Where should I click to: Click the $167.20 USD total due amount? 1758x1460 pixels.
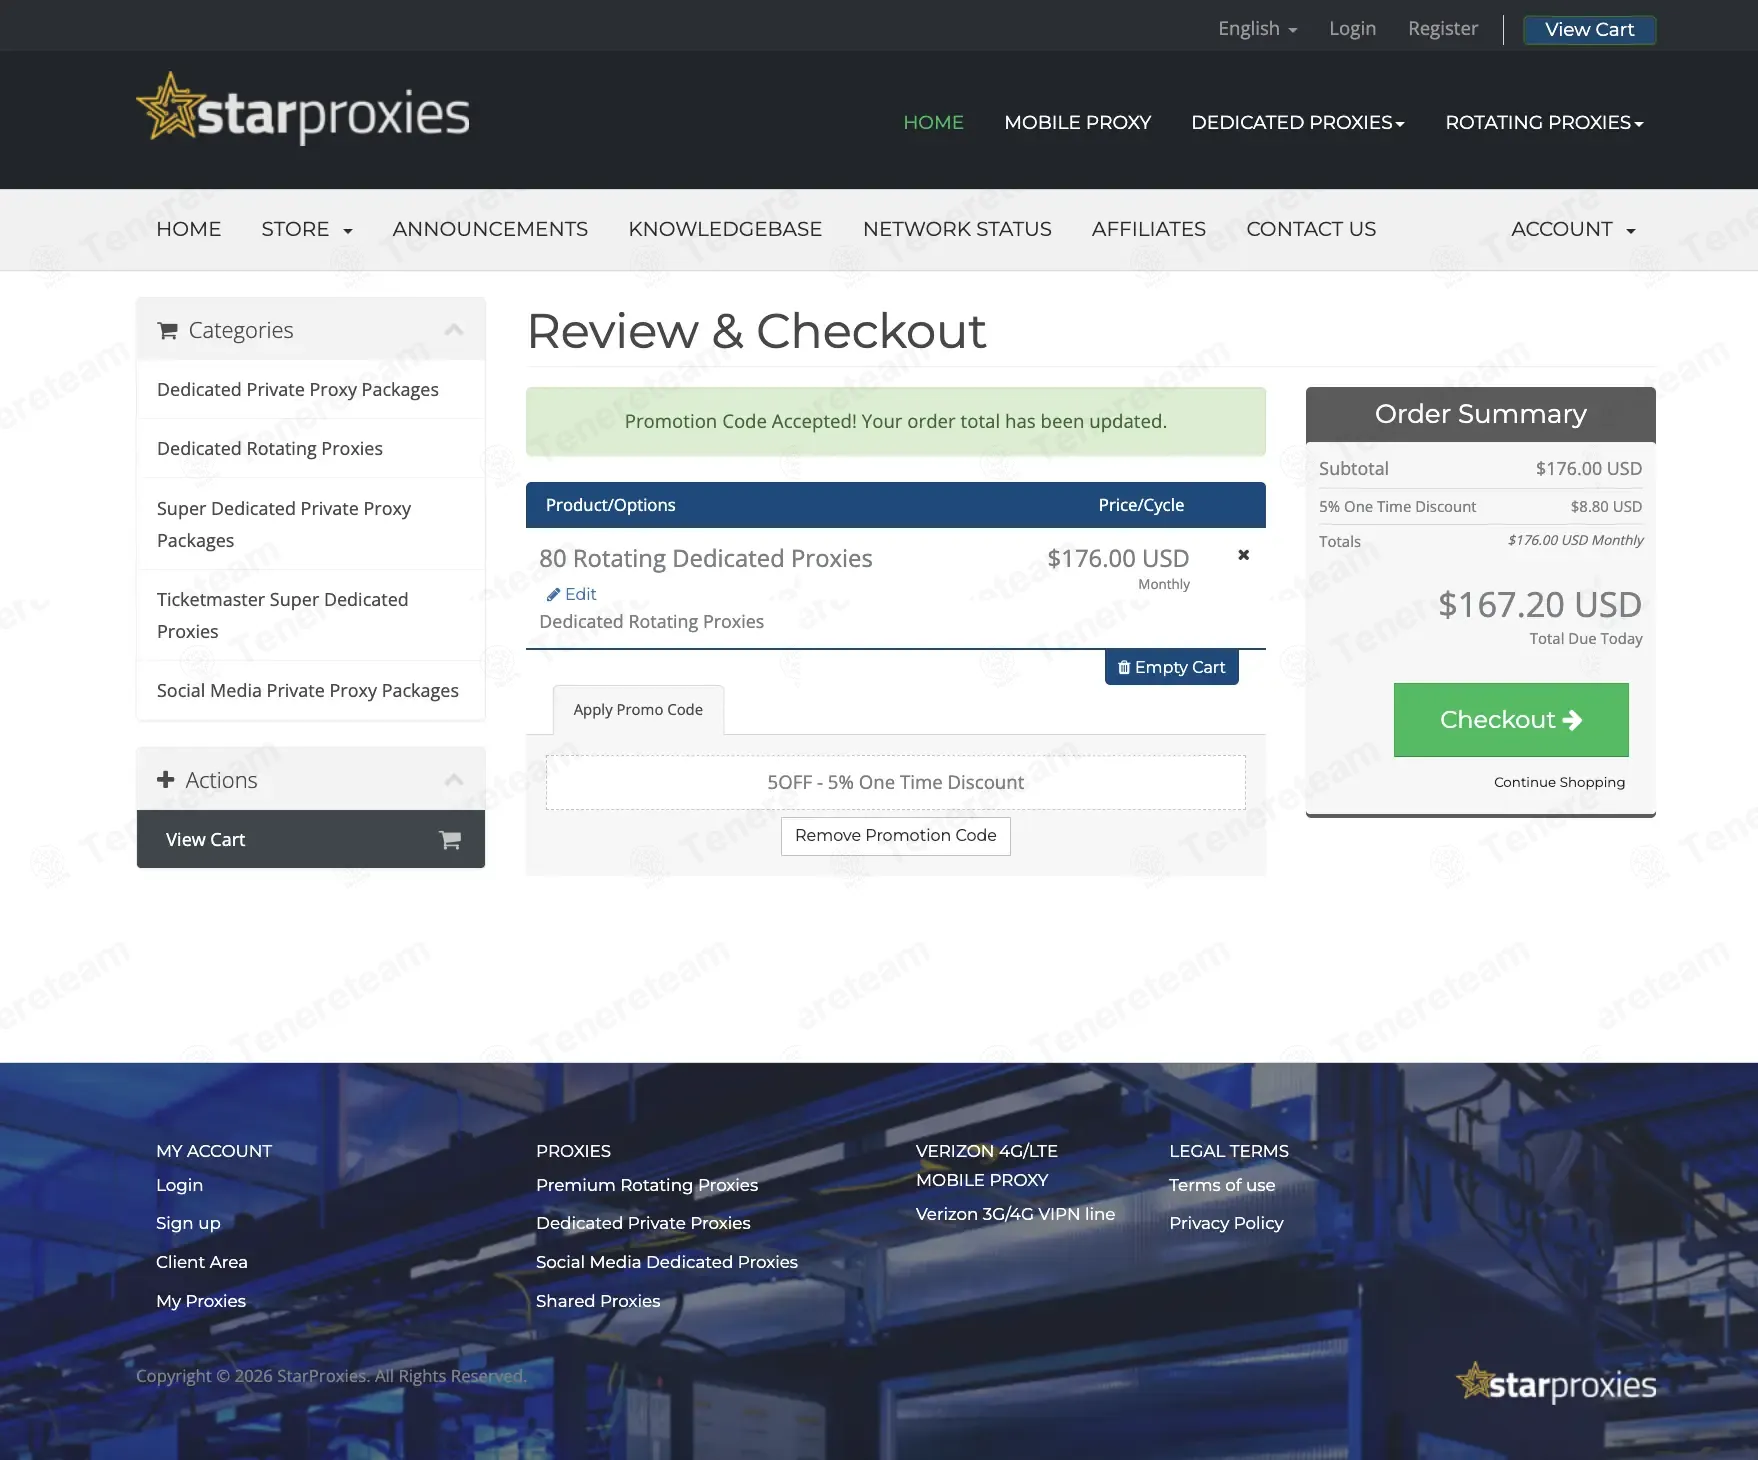1540,605
